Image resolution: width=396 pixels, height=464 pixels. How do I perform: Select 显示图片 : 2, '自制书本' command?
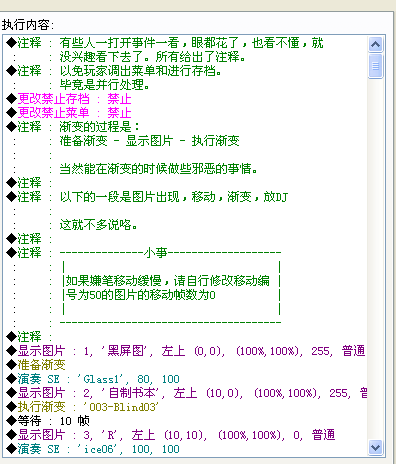coord(187,393)
